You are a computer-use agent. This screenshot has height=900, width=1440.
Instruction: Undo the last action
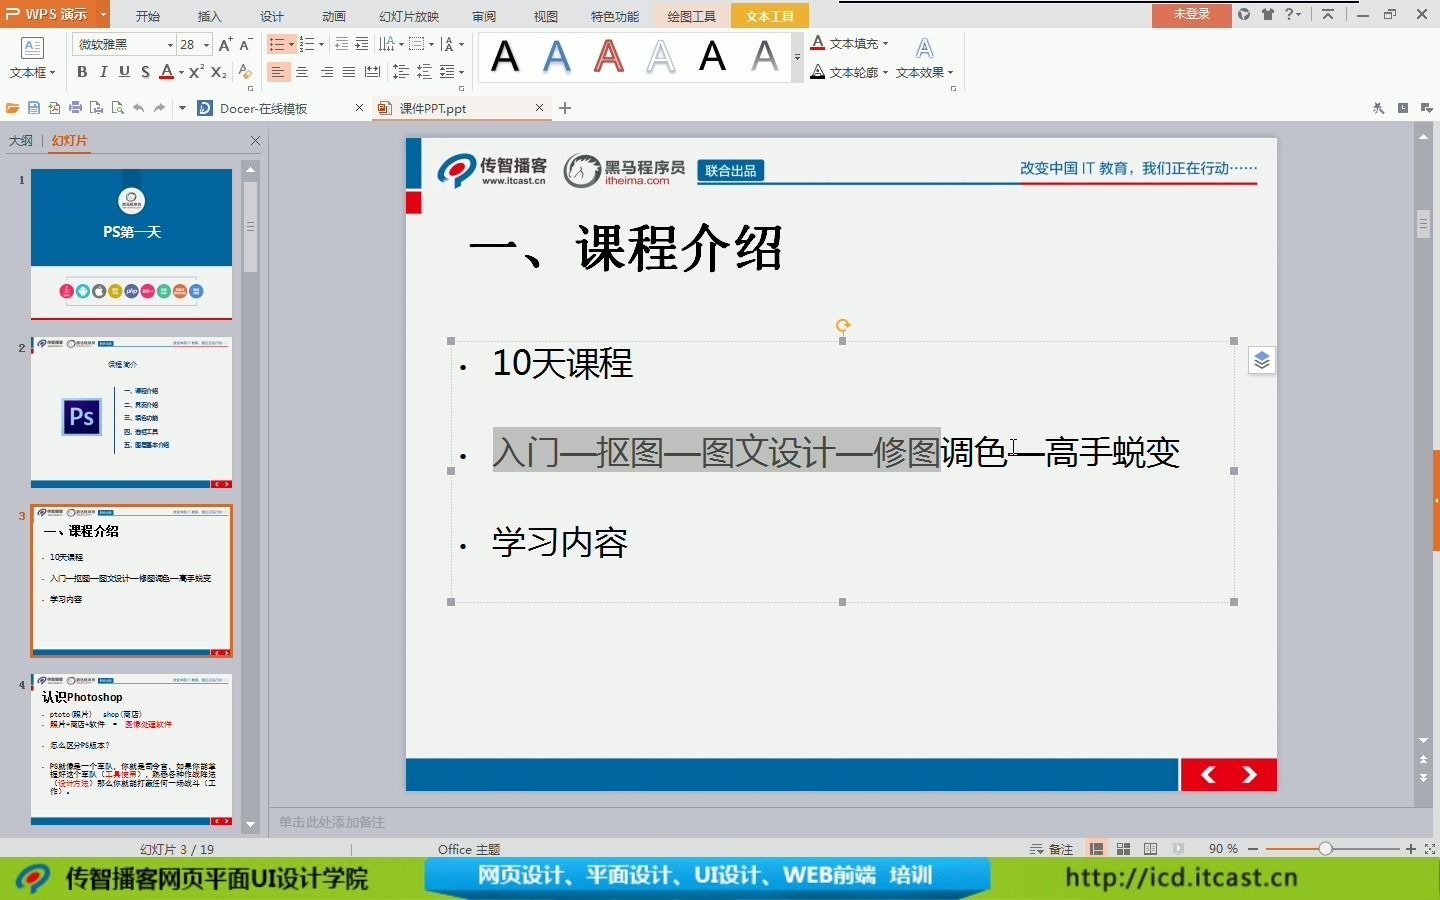tap(140, 108)
